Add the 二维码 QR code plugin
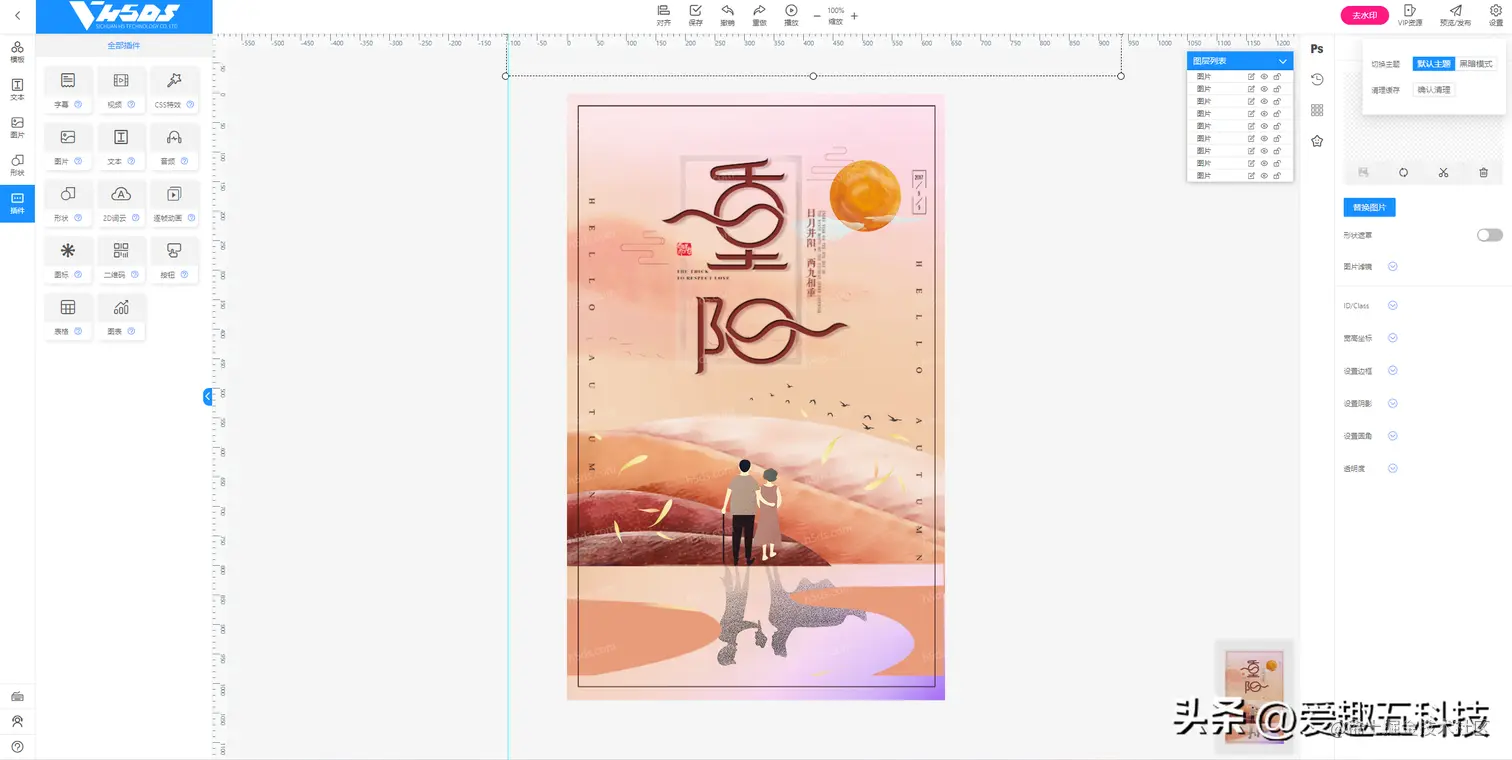 click(121, 259)
